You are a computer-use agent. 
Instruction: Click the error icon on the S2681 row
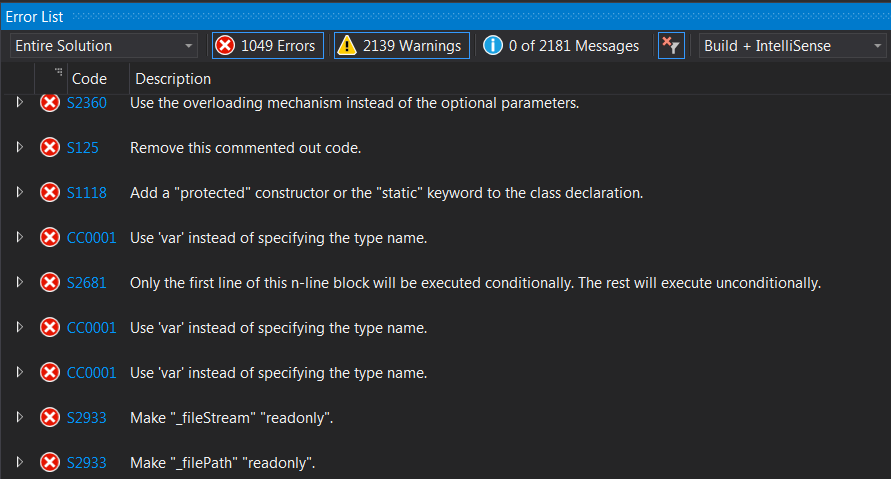49,283
